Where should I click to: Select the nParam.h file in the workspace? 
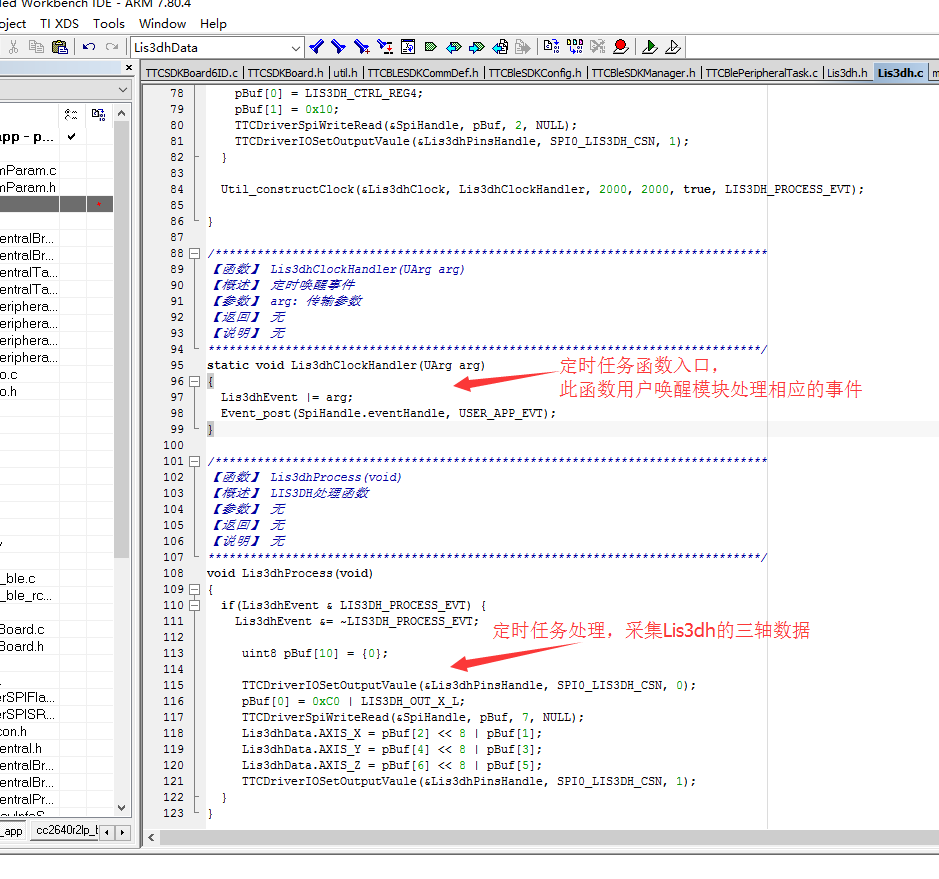point(28,187)
